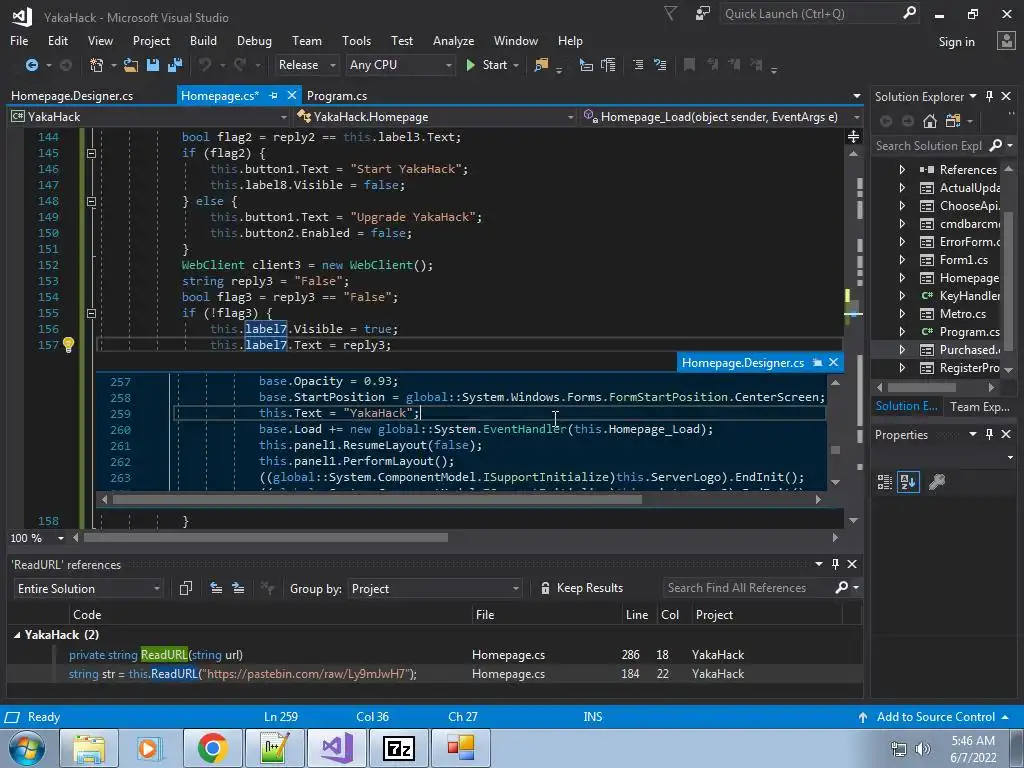Switch to the Homepage.Designer.cs tab
The height and width of the screenshot is (768, 1024).
72,95
